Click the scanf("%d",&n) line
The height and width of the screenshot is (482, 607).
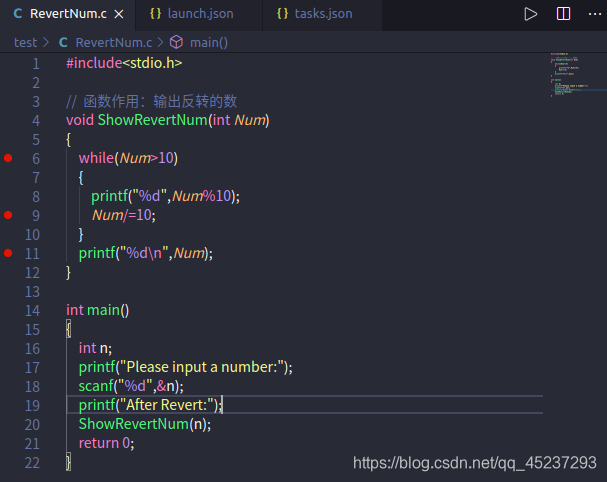131,386
